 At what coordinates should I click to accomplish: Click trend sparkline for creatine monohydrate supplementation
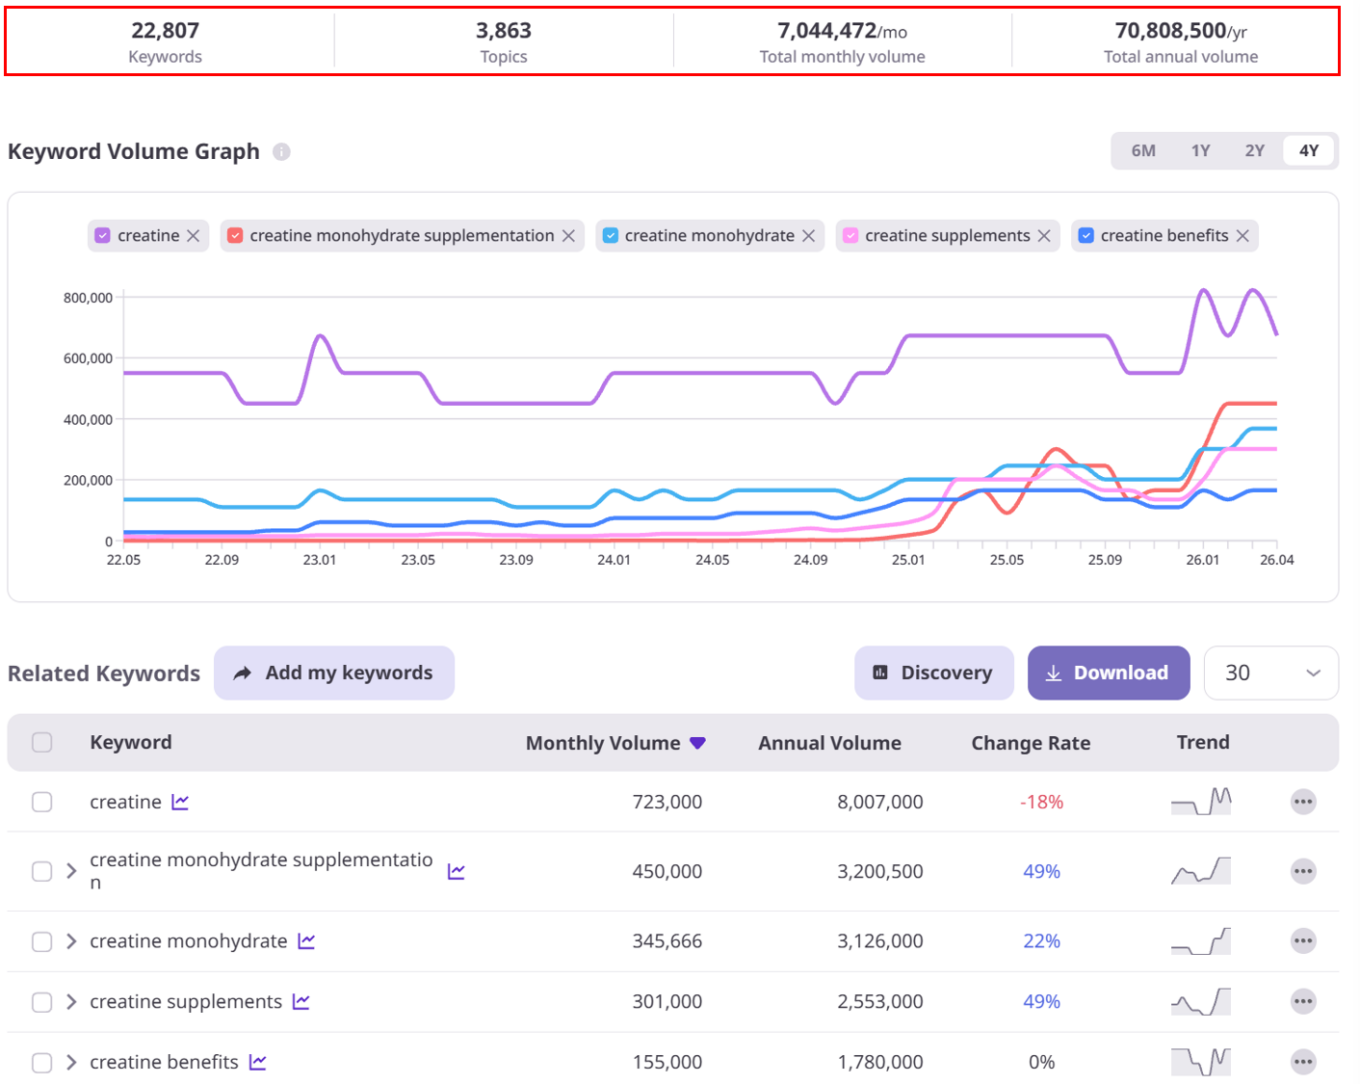[1201, 870]
